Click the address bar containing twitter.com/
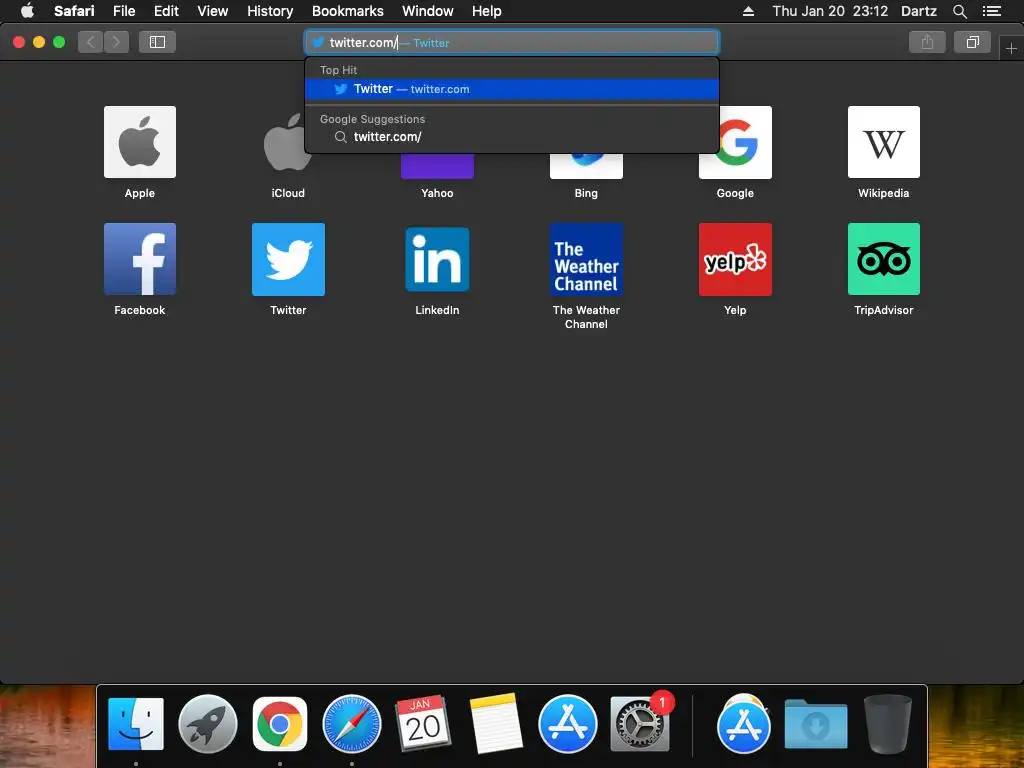The height and width of the screenshot is (768, 1024). click(x=512, y=42)
